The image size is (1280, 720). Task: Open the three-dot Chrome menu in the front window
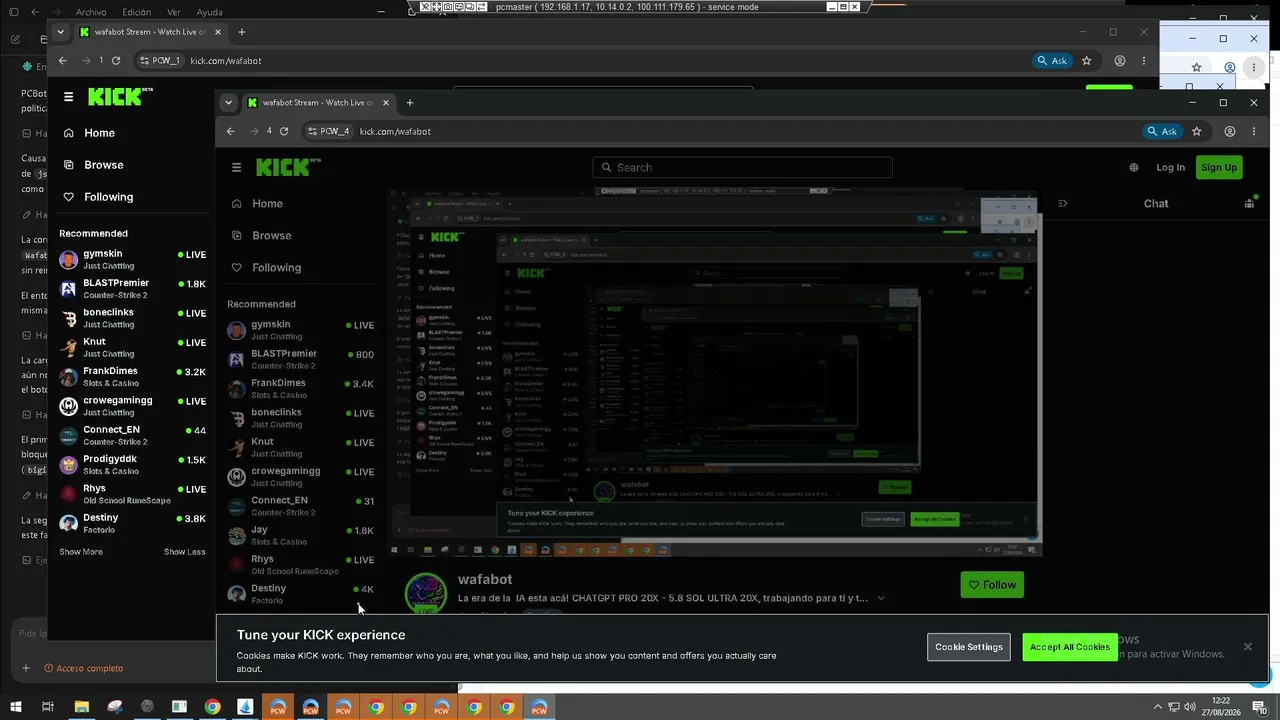1254,131
